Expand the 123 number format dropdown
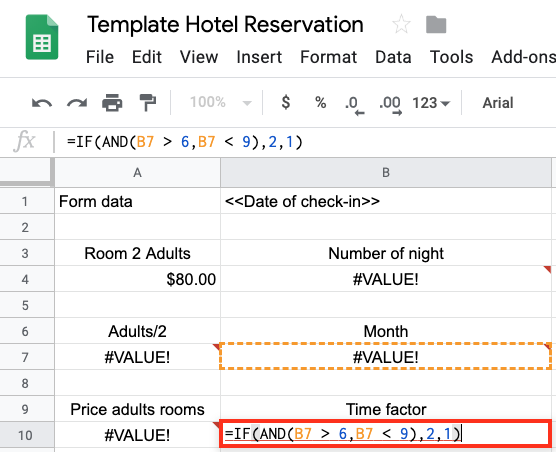Screen dimensions: 556x452 pos(431,103)
